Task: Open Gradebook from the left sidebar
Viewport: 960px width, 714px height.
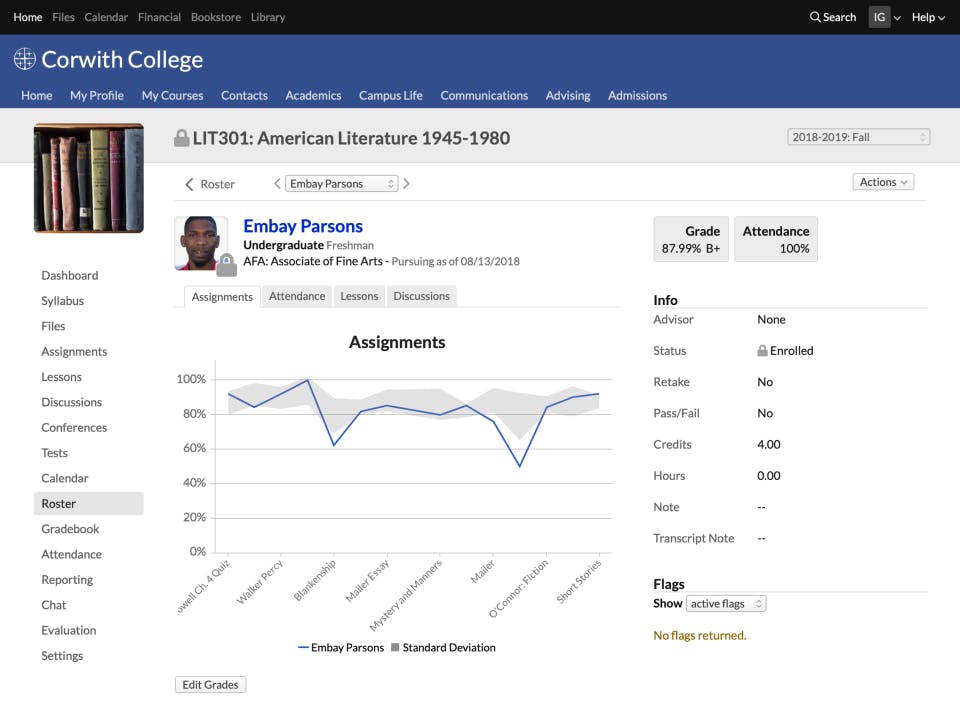Action: pyautogui.click(x=71, y=528)
